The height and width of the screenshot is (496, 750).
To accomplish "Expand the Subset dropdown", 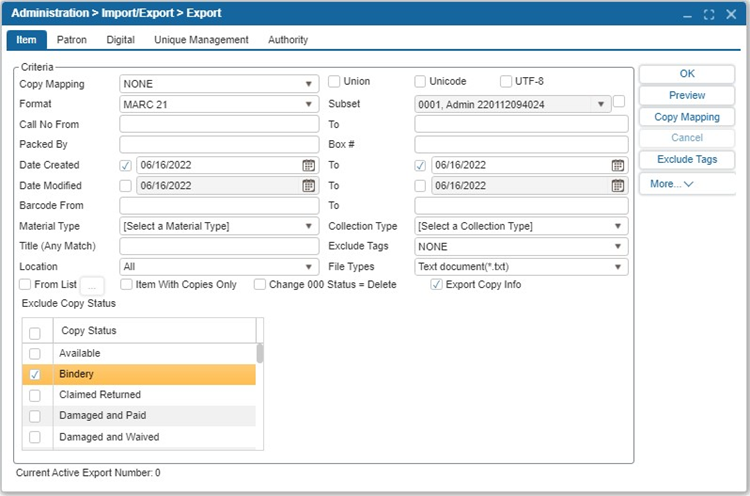I will [x=512, y=104].
